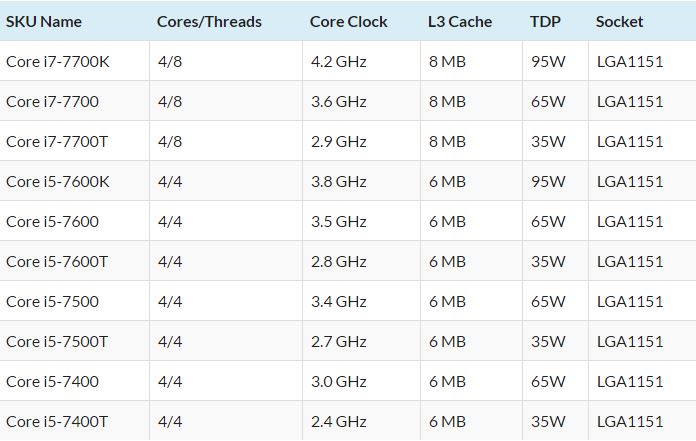Select the Core i7-7700K cell
The height and width of the screenshot is (441, 696).
click(x=58, y=62)
